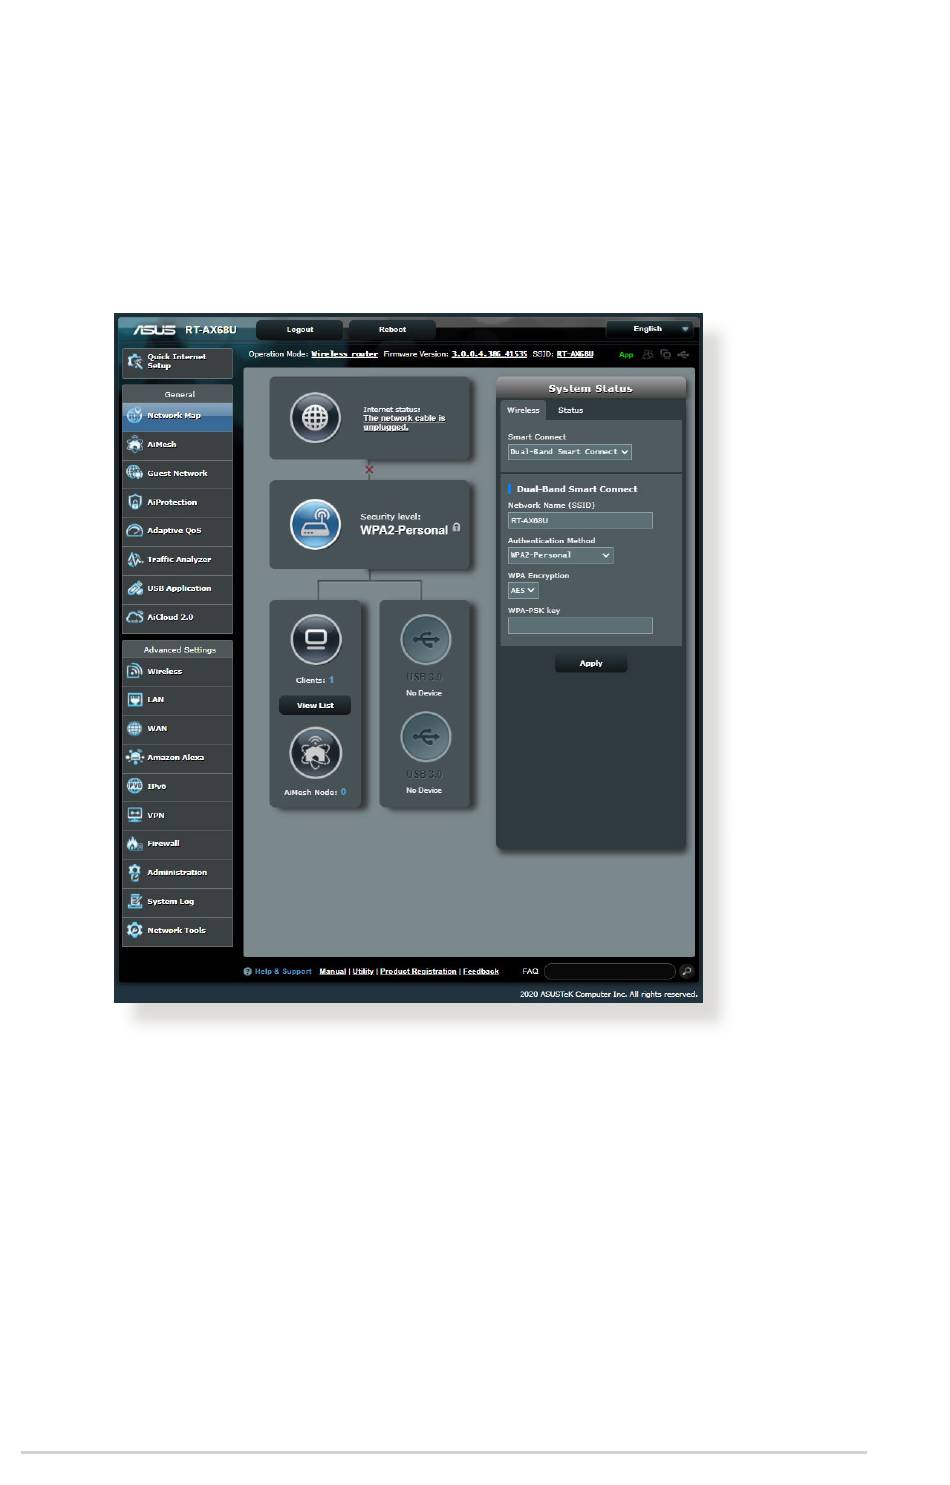The height and width of the screenshot is (1485, 950).
Task: Click the Firewall flame icon
Action: coord(135,844)
